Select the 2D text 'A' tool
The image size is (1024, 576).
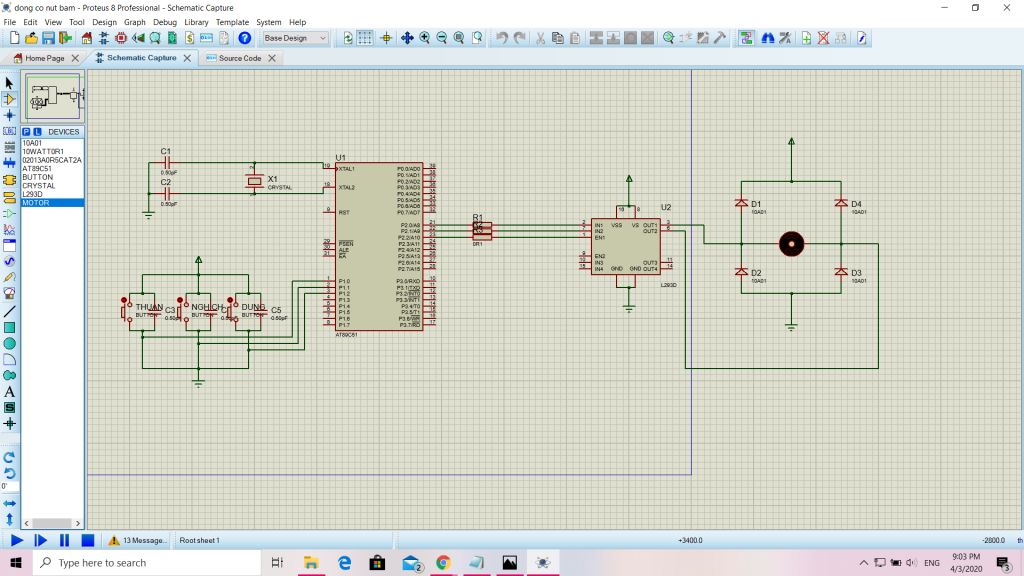[9, 391]
